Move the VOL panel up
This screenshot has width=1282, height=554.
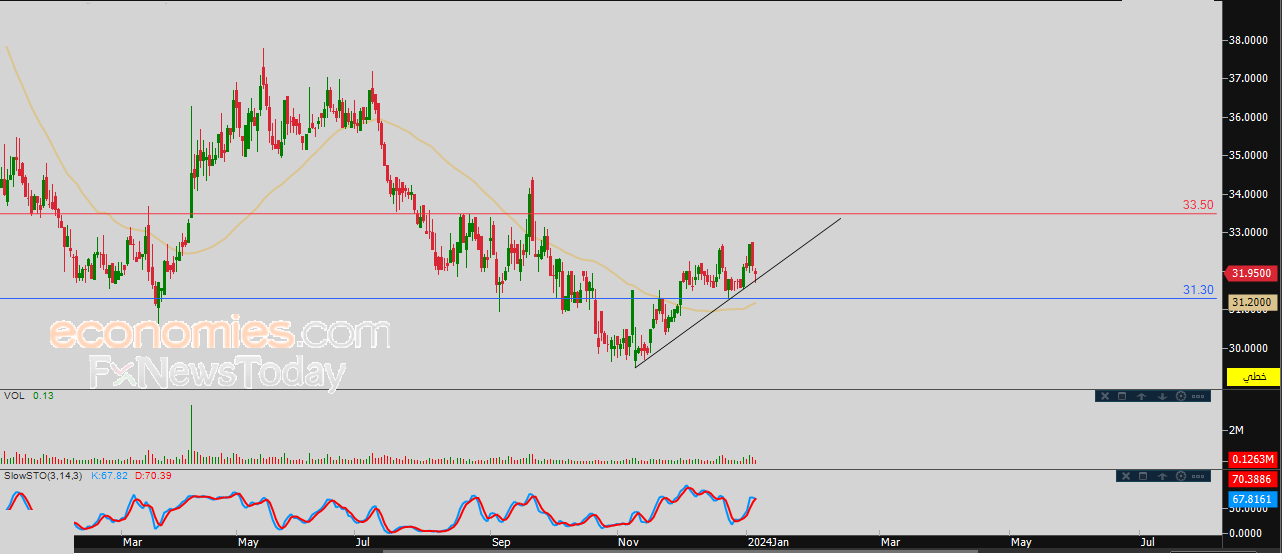[x=1142, y=396]
